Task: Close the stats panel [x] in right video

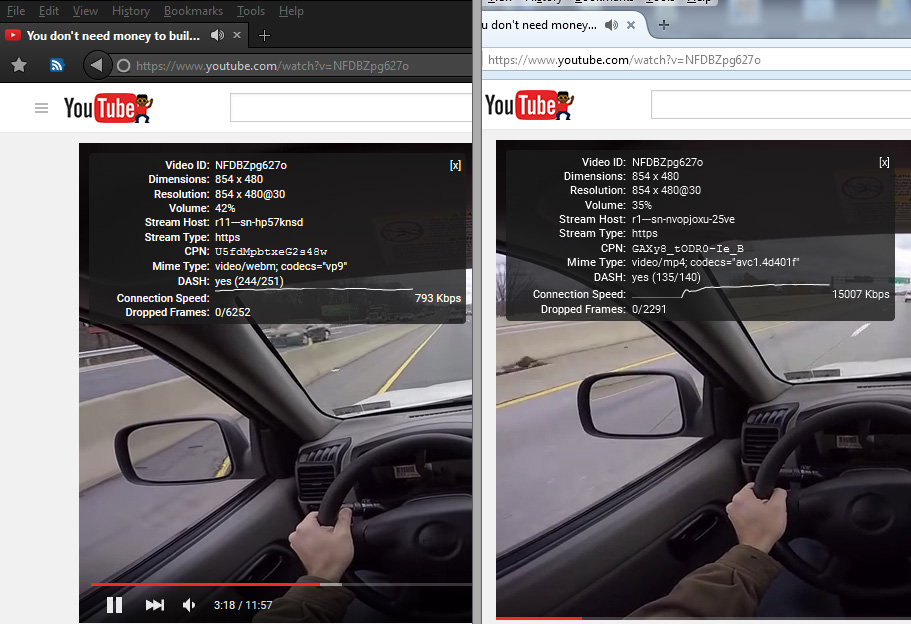Action: click(884, 163)
